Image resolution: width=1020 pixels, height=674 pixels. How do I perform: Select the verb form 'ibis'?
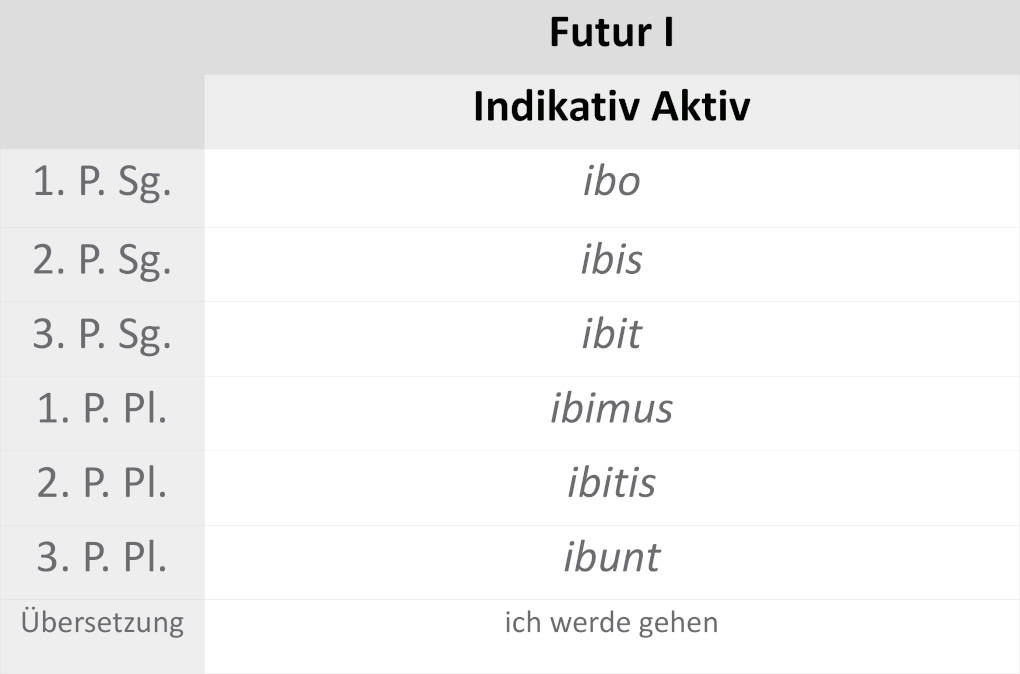tap(611, 260)
